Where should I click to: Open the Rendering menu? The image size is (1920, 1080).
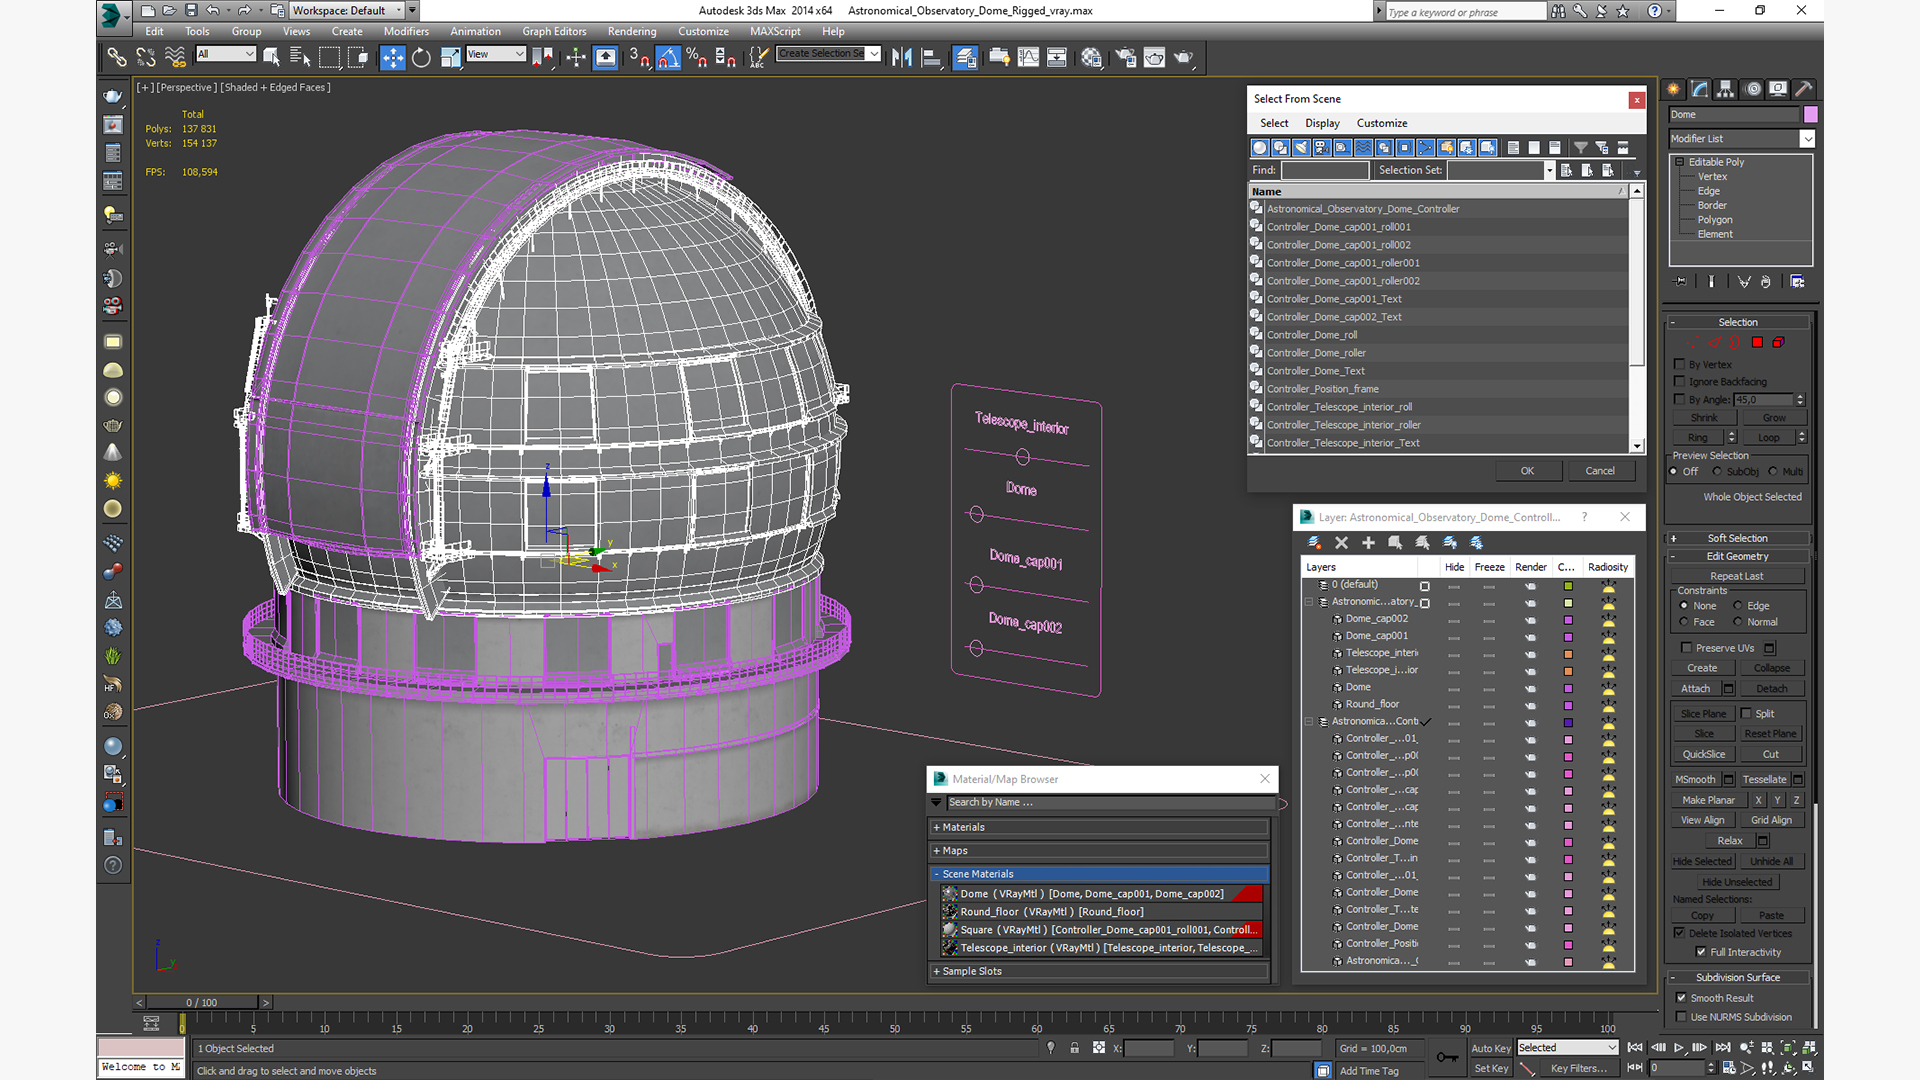point(632,31)
